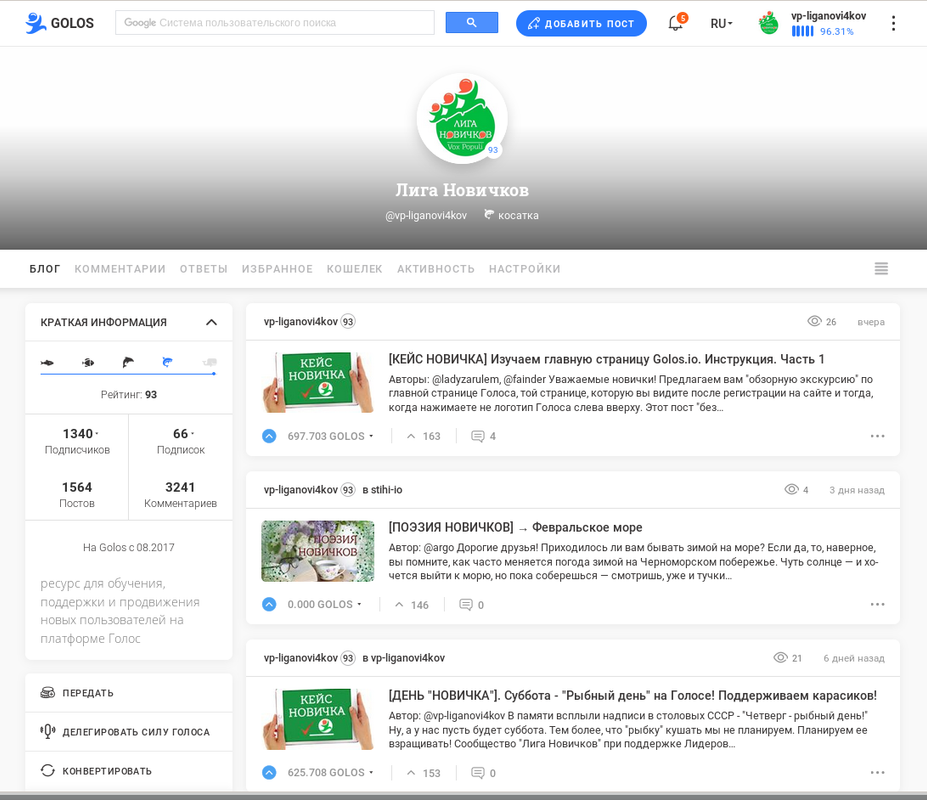
Task: Click views eye icon showing 26
Action: (x=814, y=321)
